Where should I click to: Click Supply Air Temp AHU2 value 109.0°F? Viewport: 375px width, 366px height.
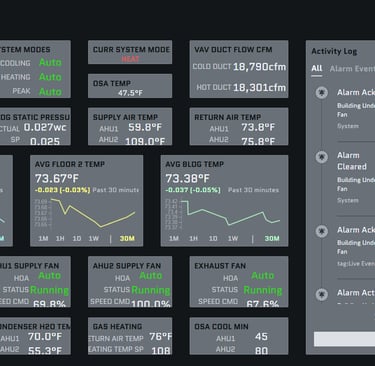(145, 141)
